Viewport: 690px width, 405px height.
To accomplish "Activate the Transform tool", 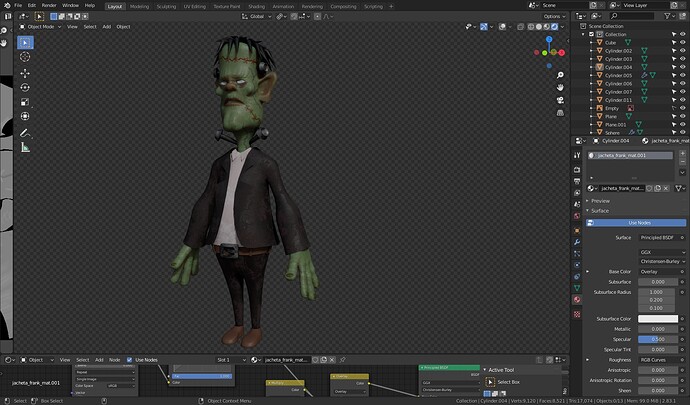I will coord(25,116).
